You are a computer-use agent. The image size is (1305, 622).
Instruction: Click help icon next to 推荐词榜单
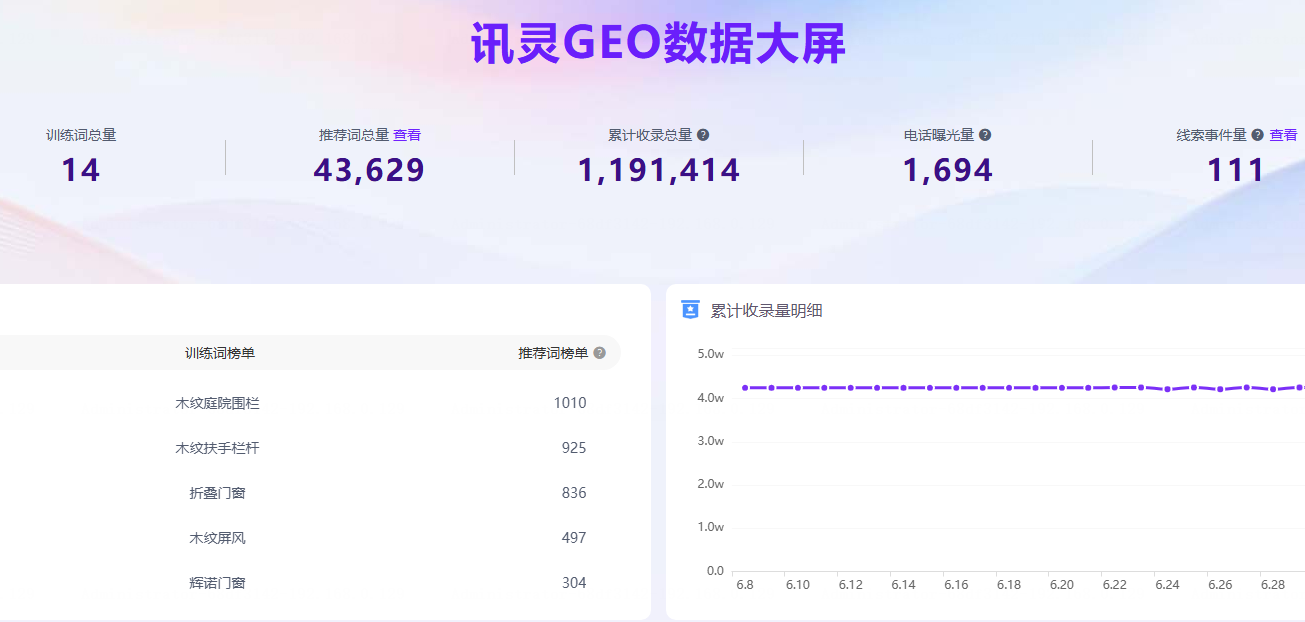point(600,353)
